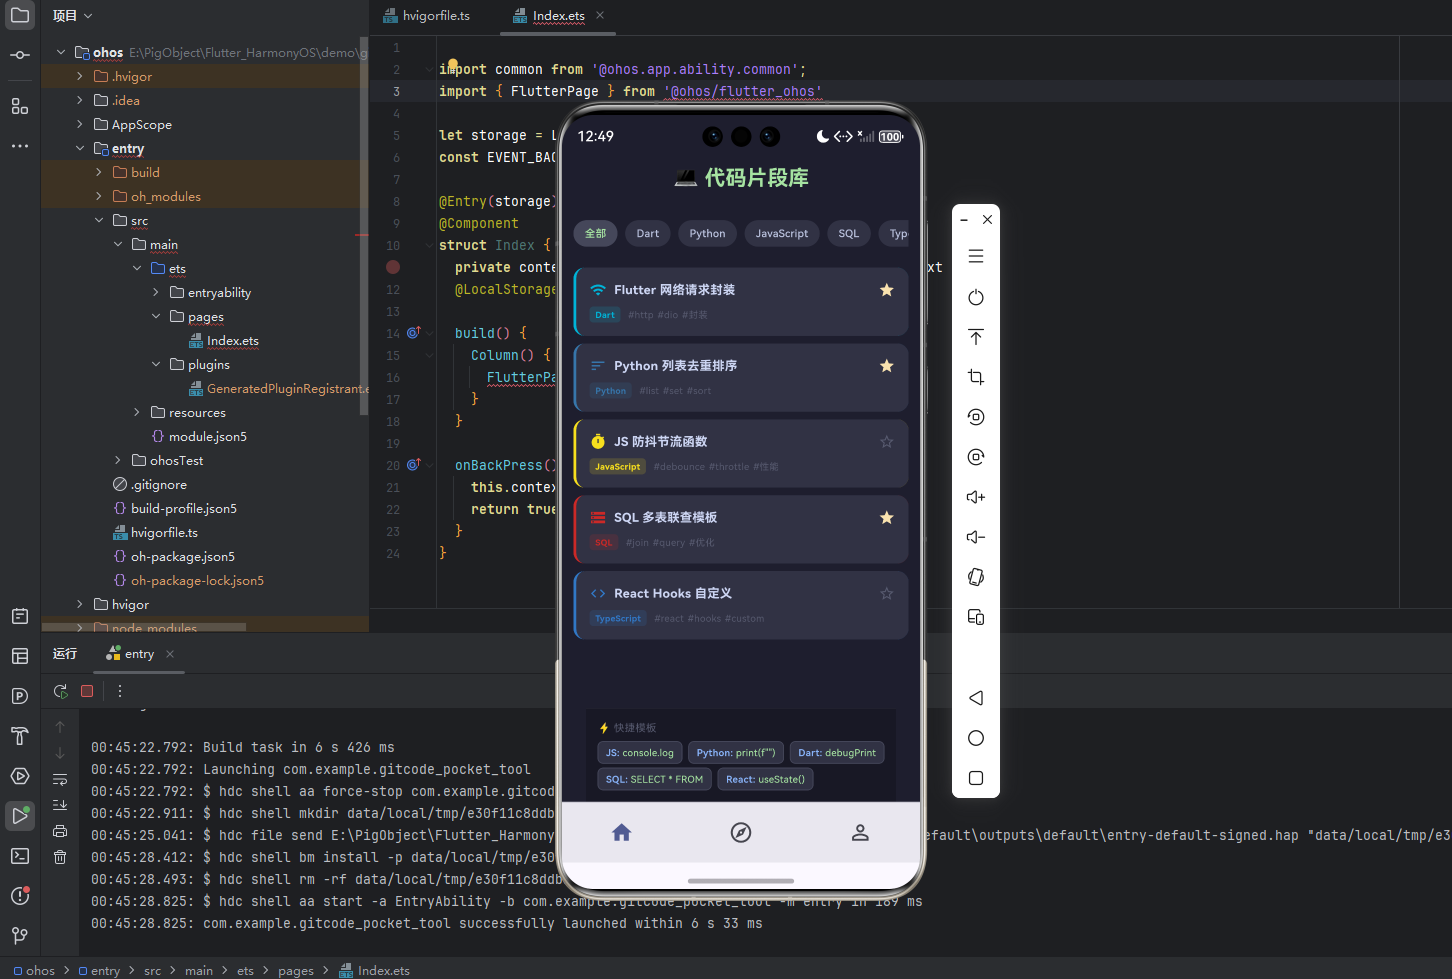The width and height of the screenshot is (1452, 979).
Task: Select the Python filter chip
Action: [x=707, y=233]
